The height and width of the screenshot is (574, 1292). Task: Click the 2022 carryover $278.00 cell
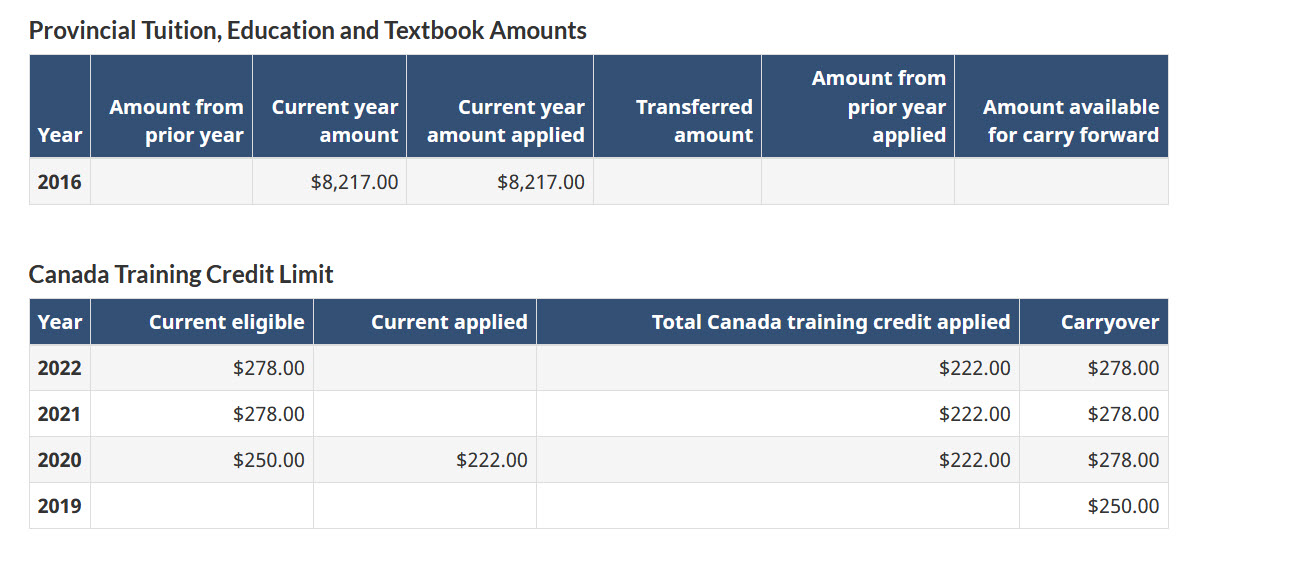pos(1094,368)
